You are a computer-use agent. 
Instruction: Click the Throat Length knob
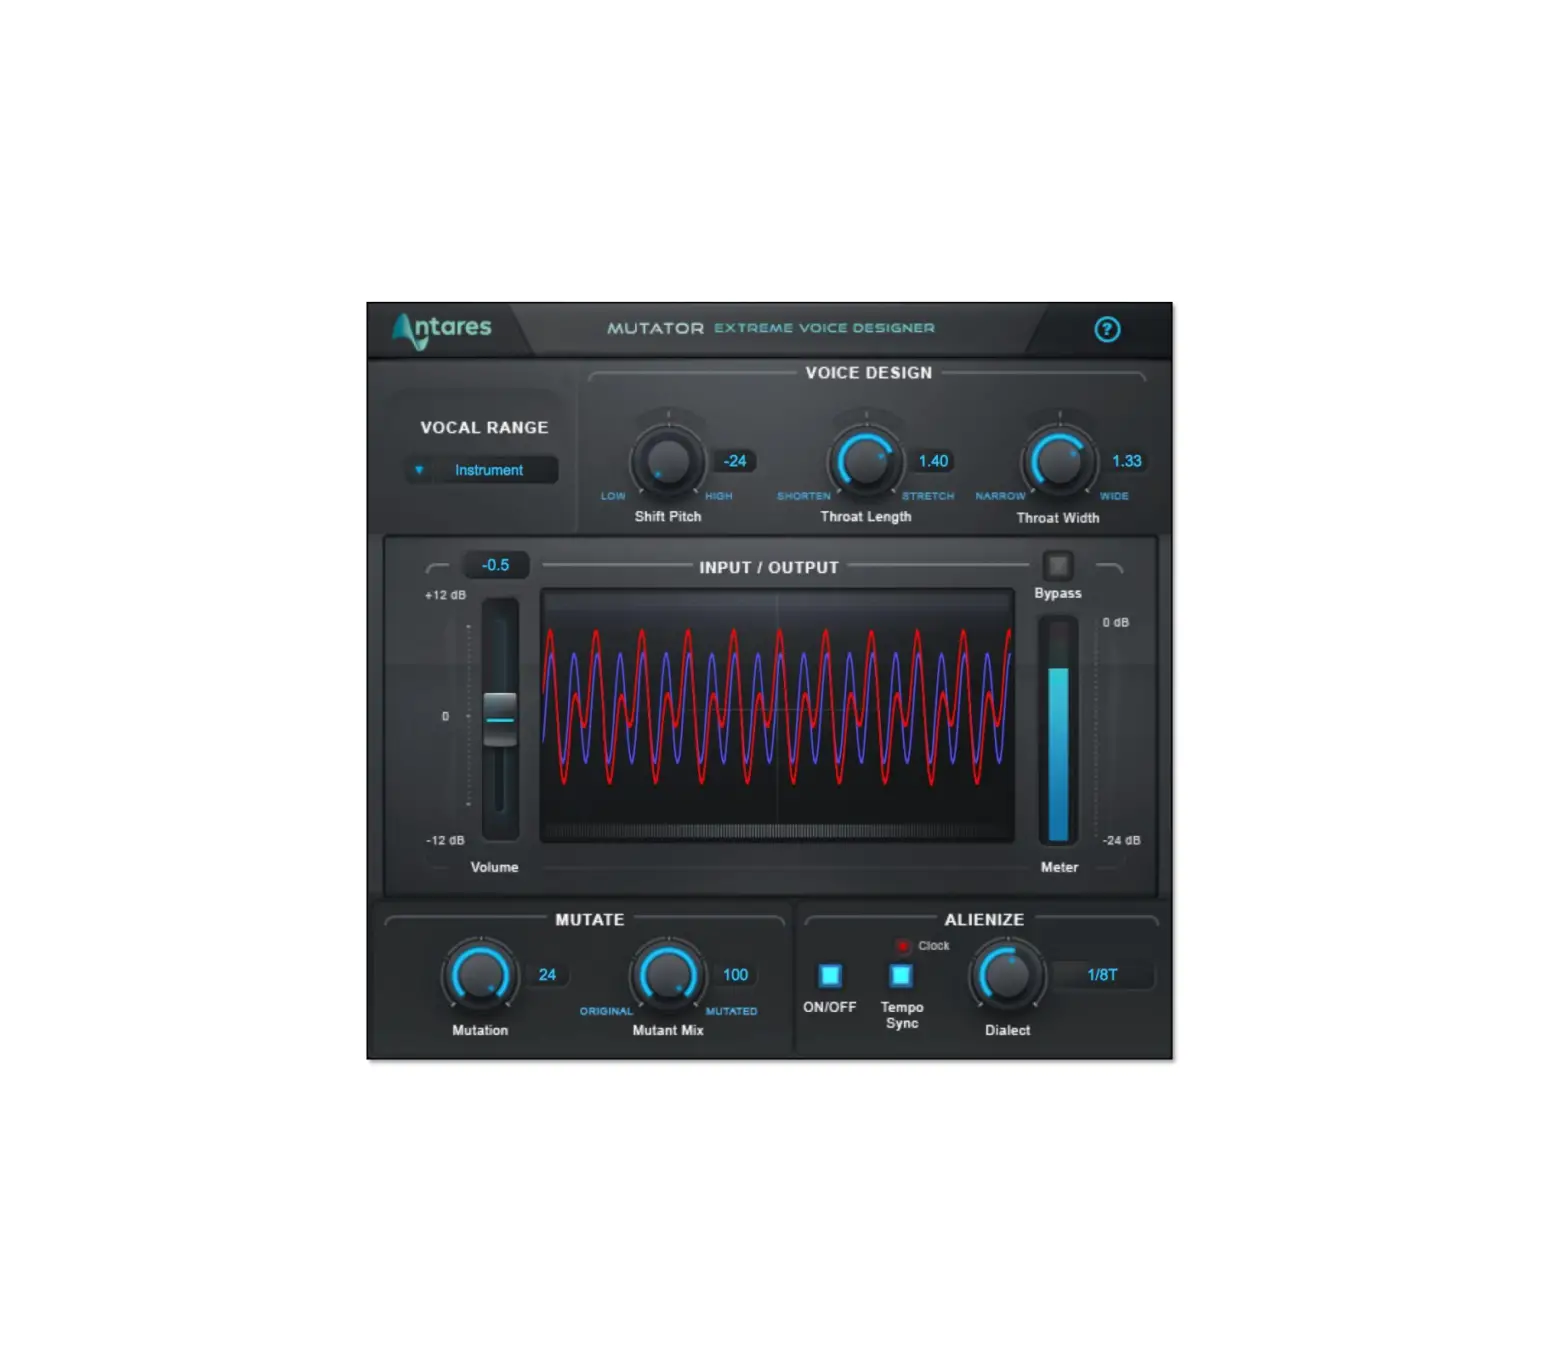pos(865,461)
